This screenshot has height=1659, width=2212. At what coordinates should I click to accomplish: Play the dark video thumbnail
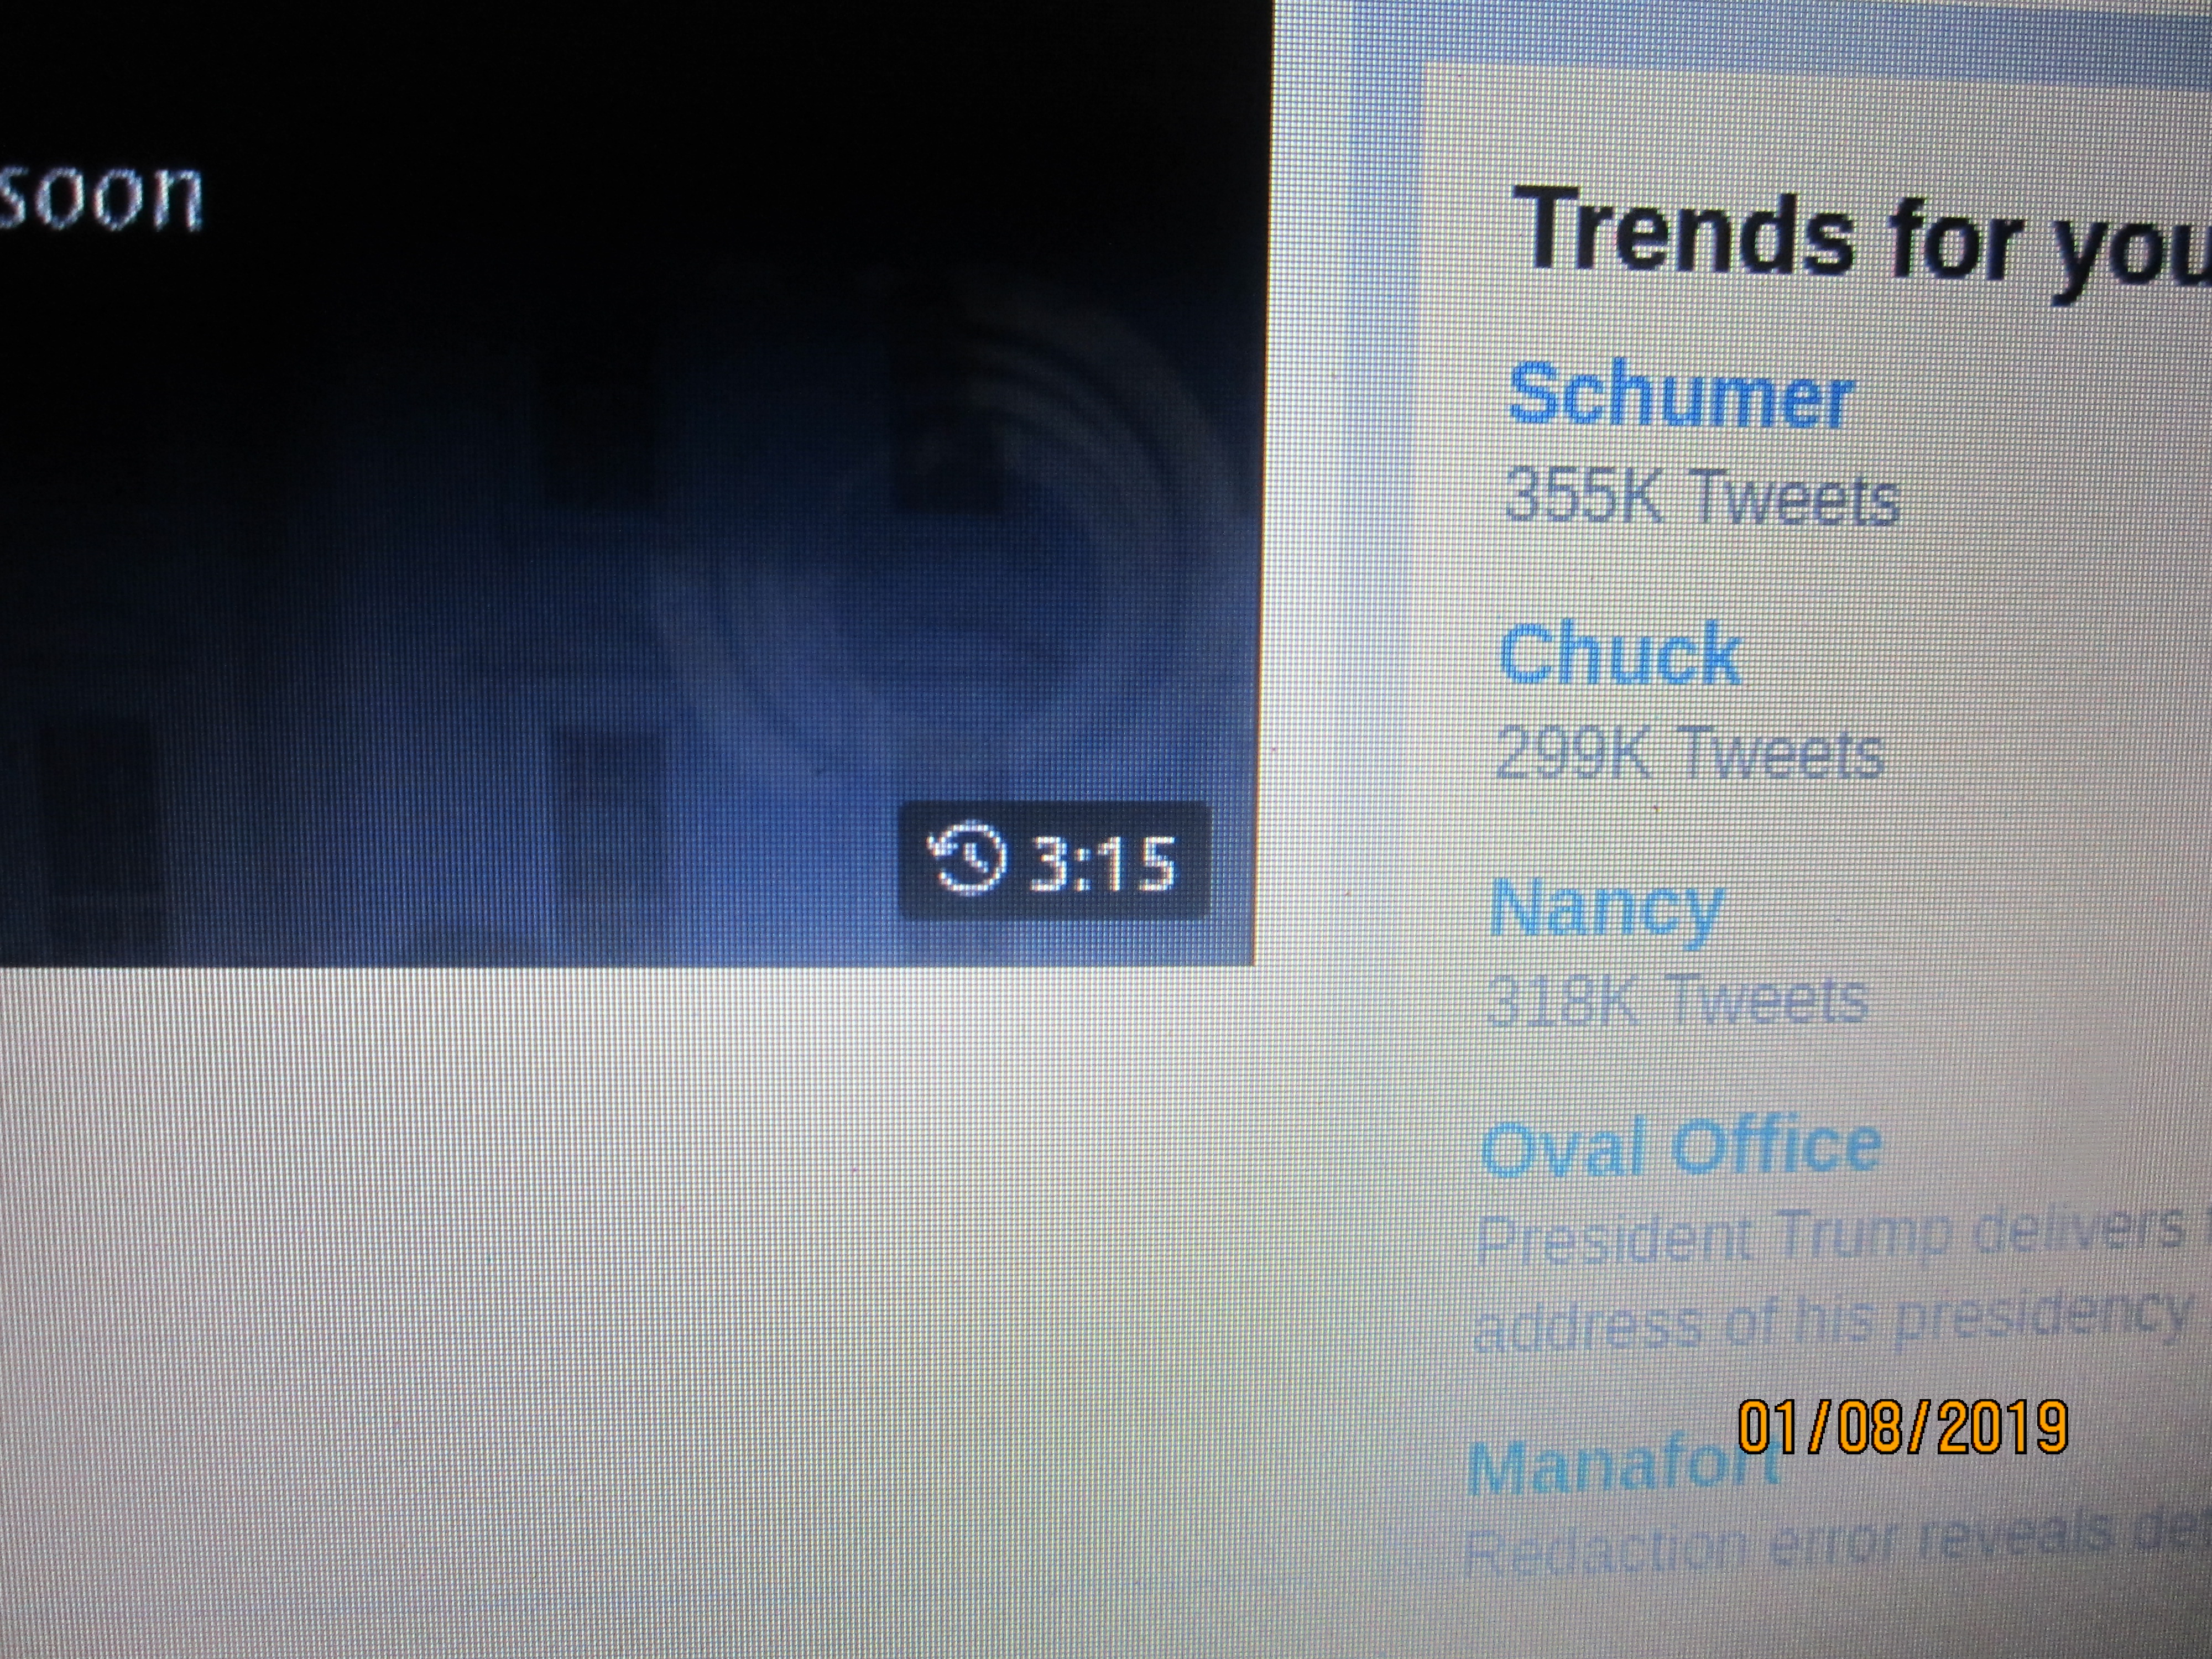pyautogui.click(x=630, y=480)
